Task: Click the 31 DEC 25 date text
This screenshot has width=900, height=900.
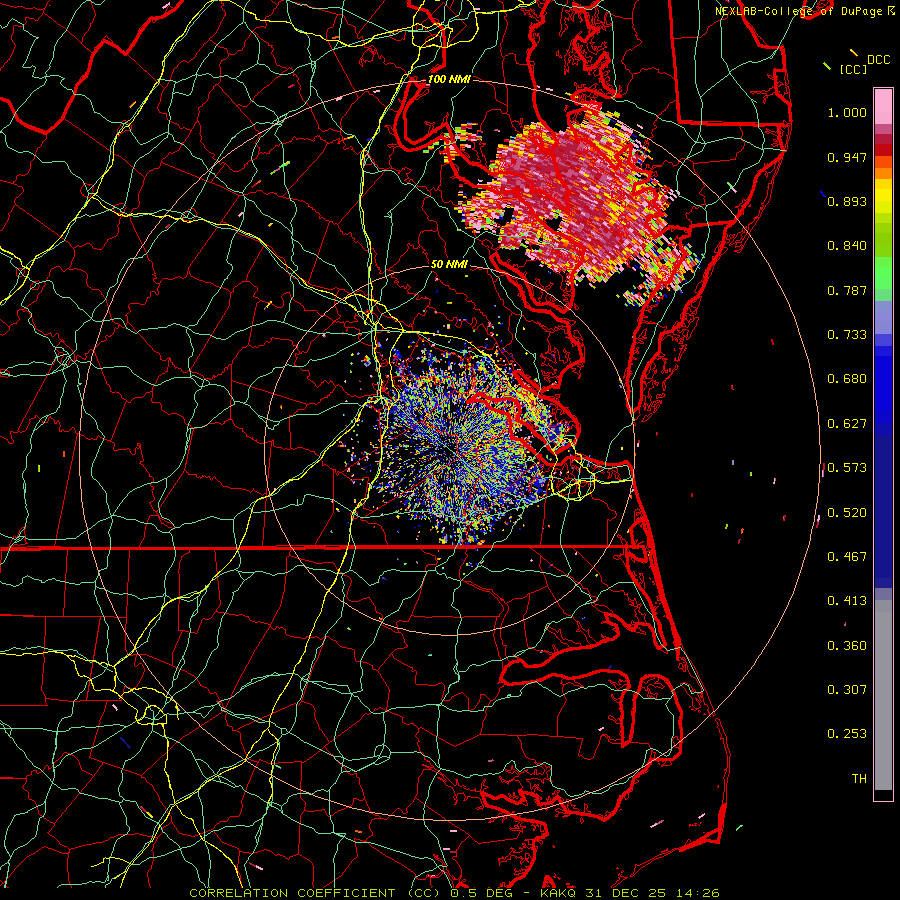Action: click(627, 893)
